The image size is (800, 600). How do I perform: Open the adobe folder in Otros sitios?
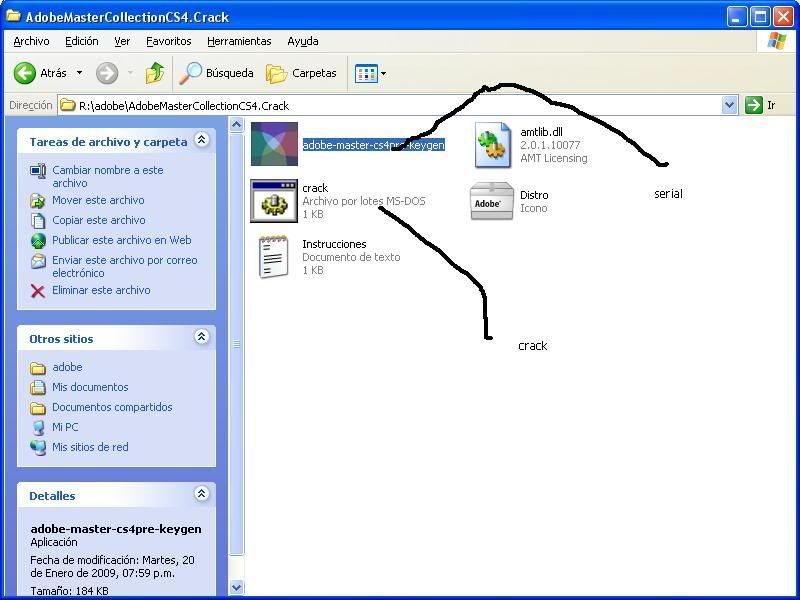67,367
